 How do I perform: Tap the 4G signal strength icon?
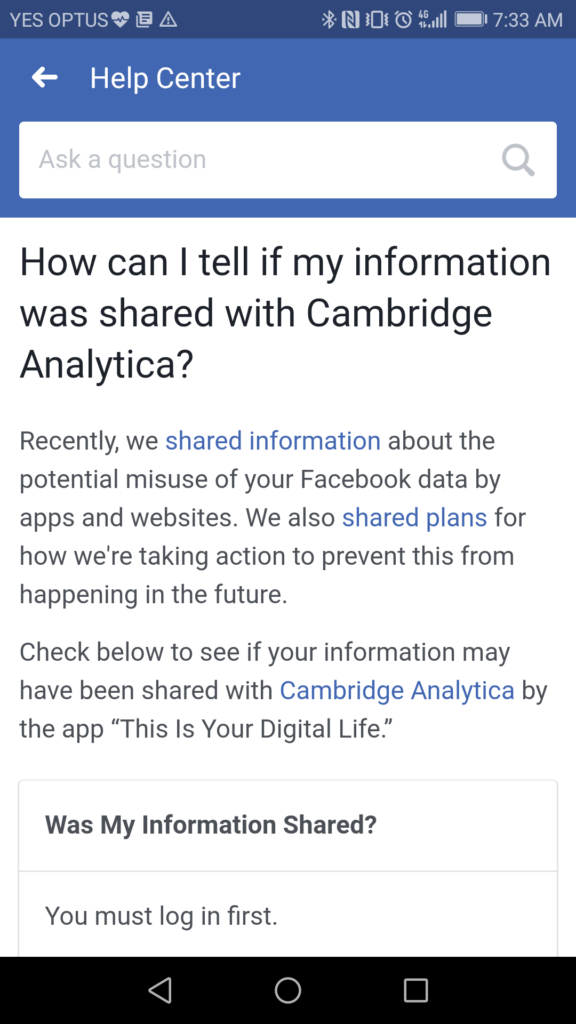(434, 20)
